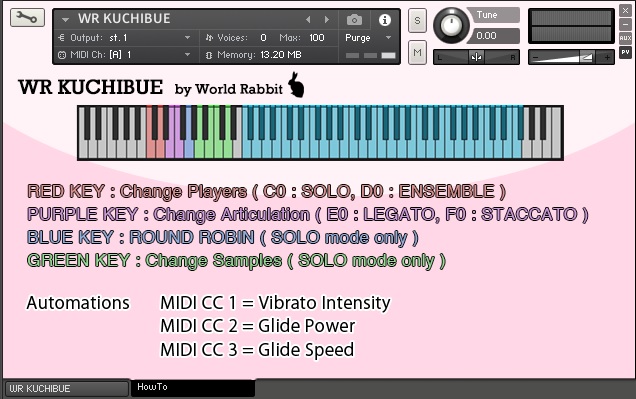Screen dimensions: 636x399
Task: Click the pan slider between L and R
Action: pos(476,57)
